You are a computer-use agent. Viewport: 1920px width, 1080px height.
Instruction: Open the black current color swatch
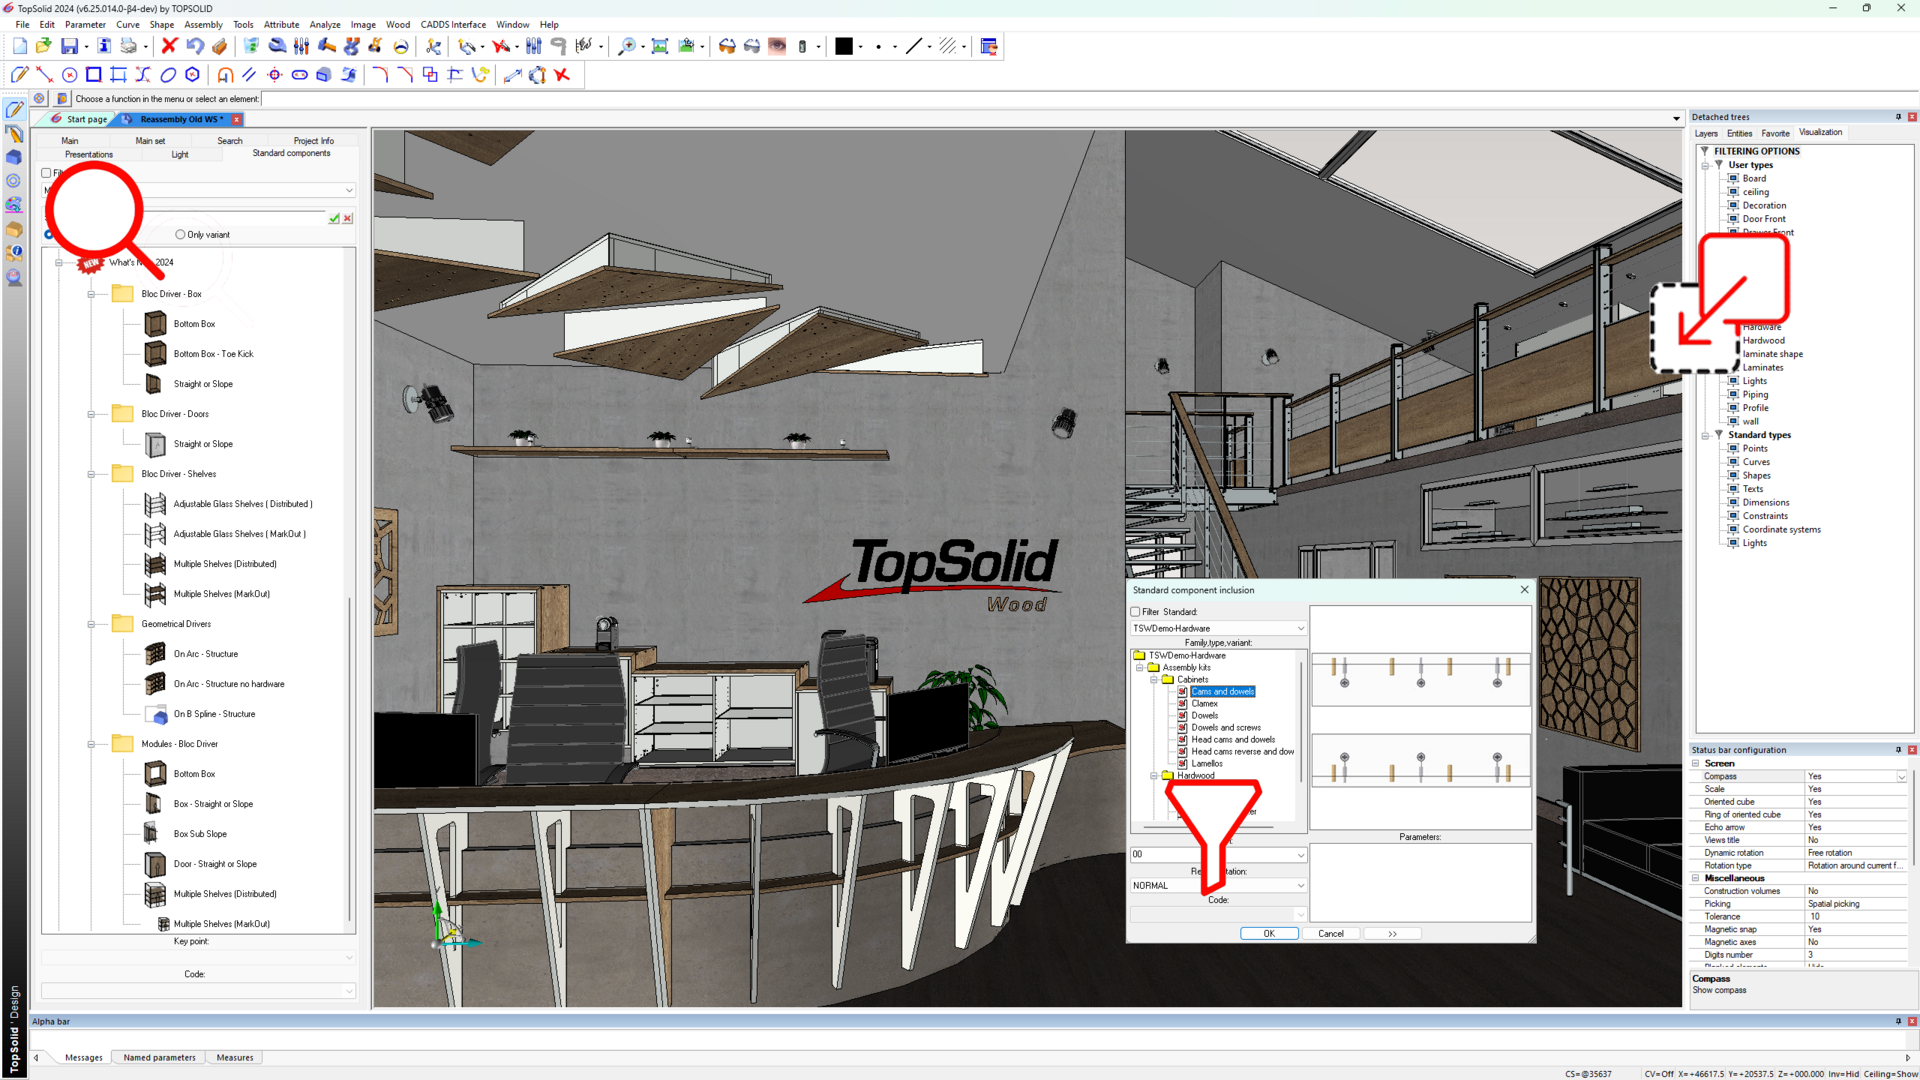(844, 46)
